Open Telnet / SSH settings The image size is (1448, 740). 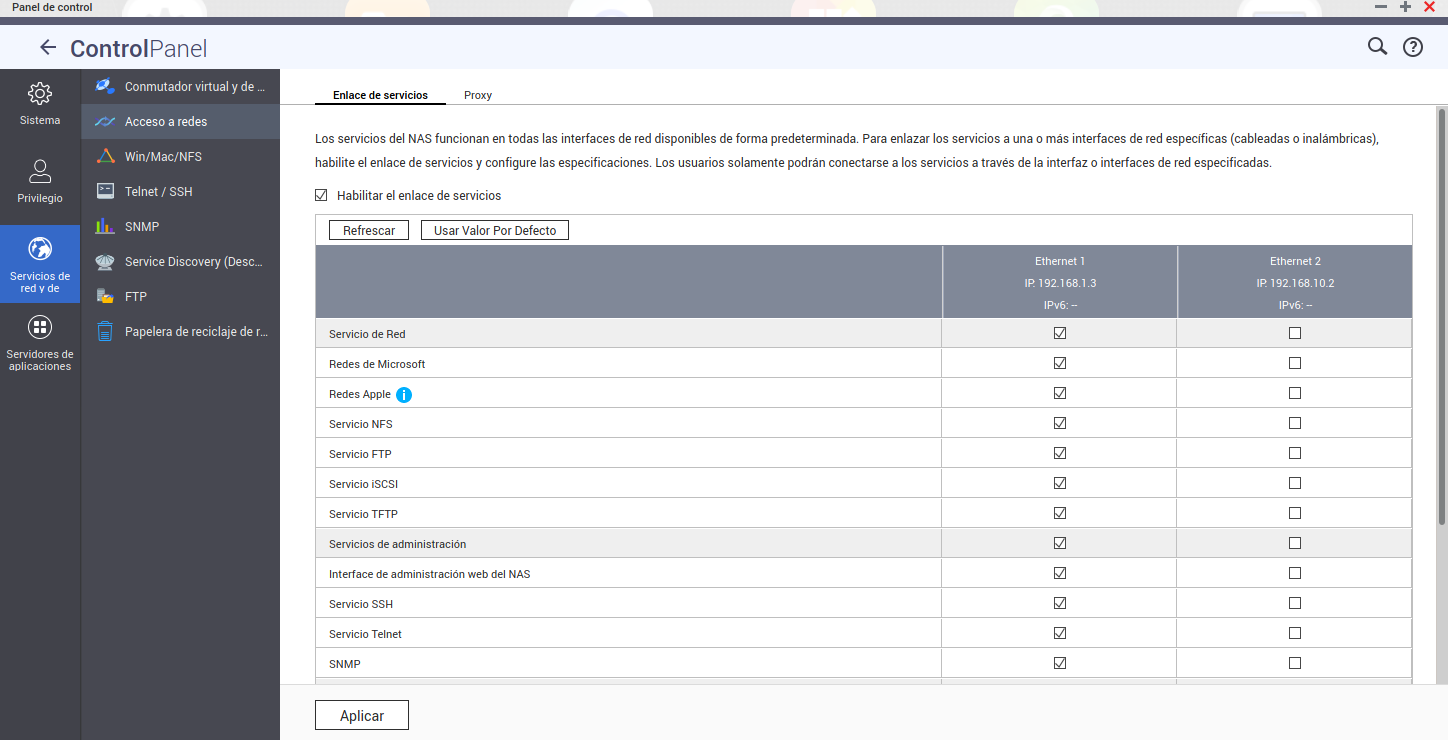[158, 191]
